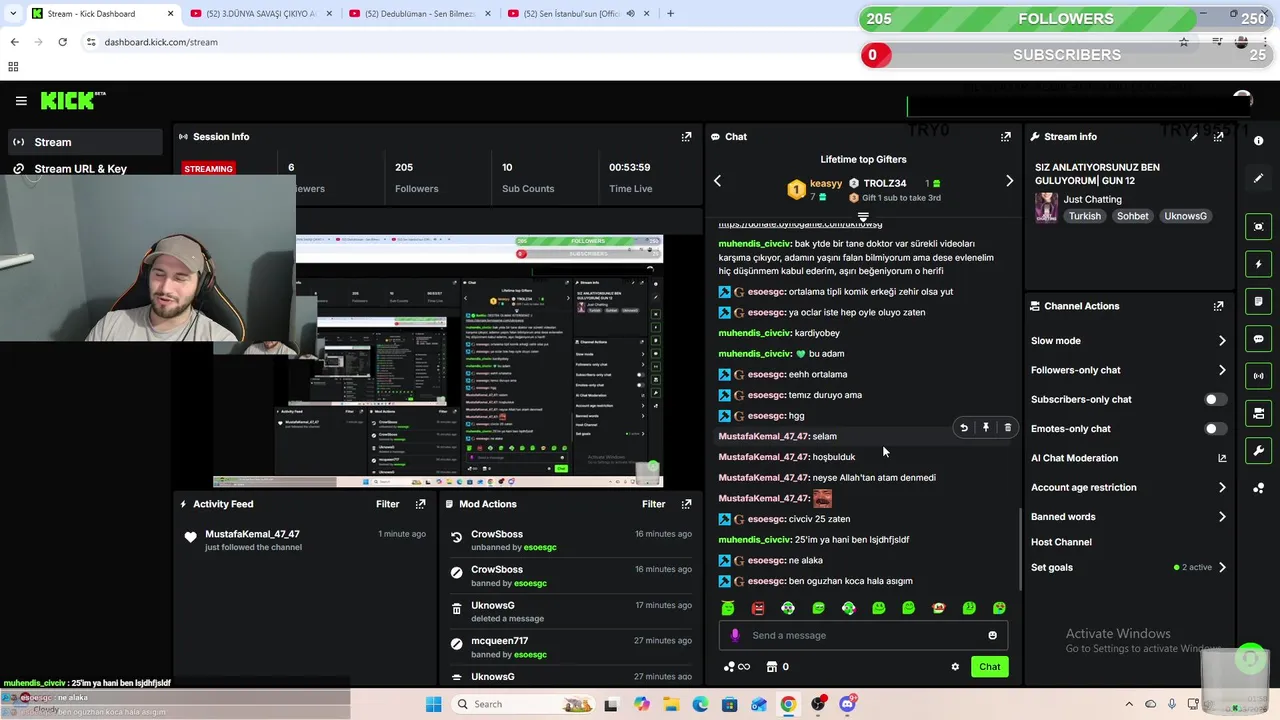Send message with Chat button
Screen dimensions: 1280x720
[x=989, y=667]
